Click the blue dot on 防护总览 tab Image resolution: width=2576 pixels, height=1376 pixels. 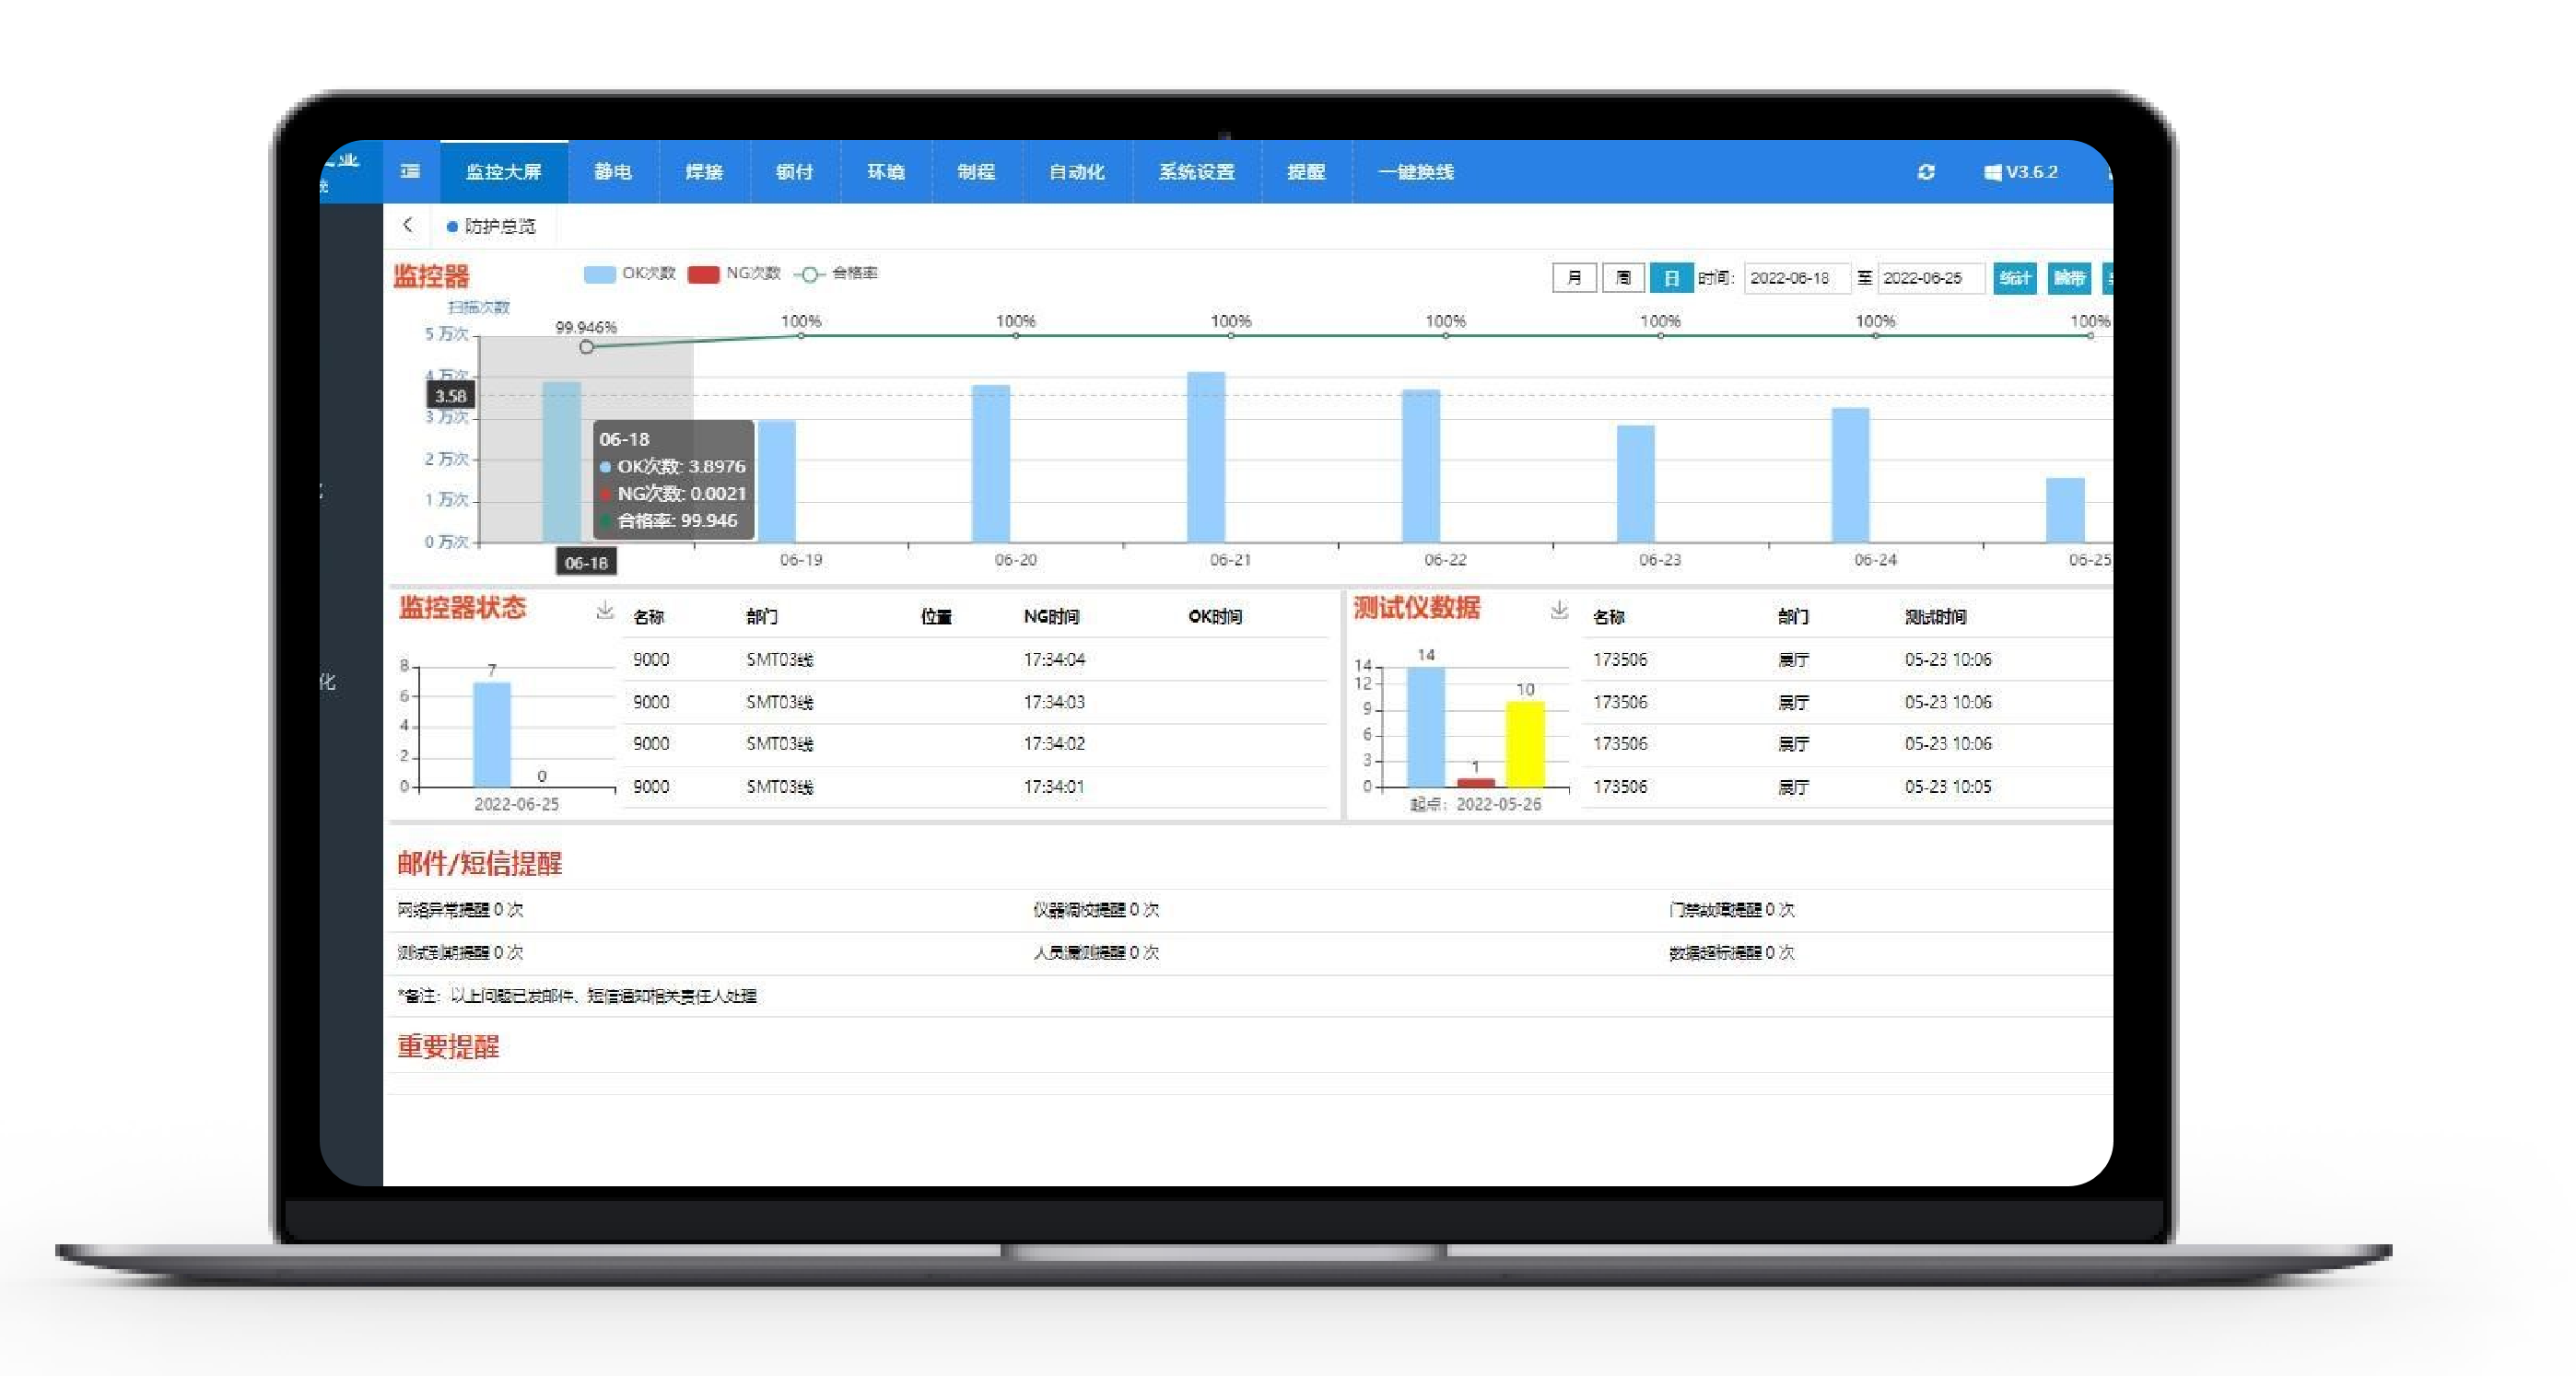pyautogui.click(x=452, y=227)
